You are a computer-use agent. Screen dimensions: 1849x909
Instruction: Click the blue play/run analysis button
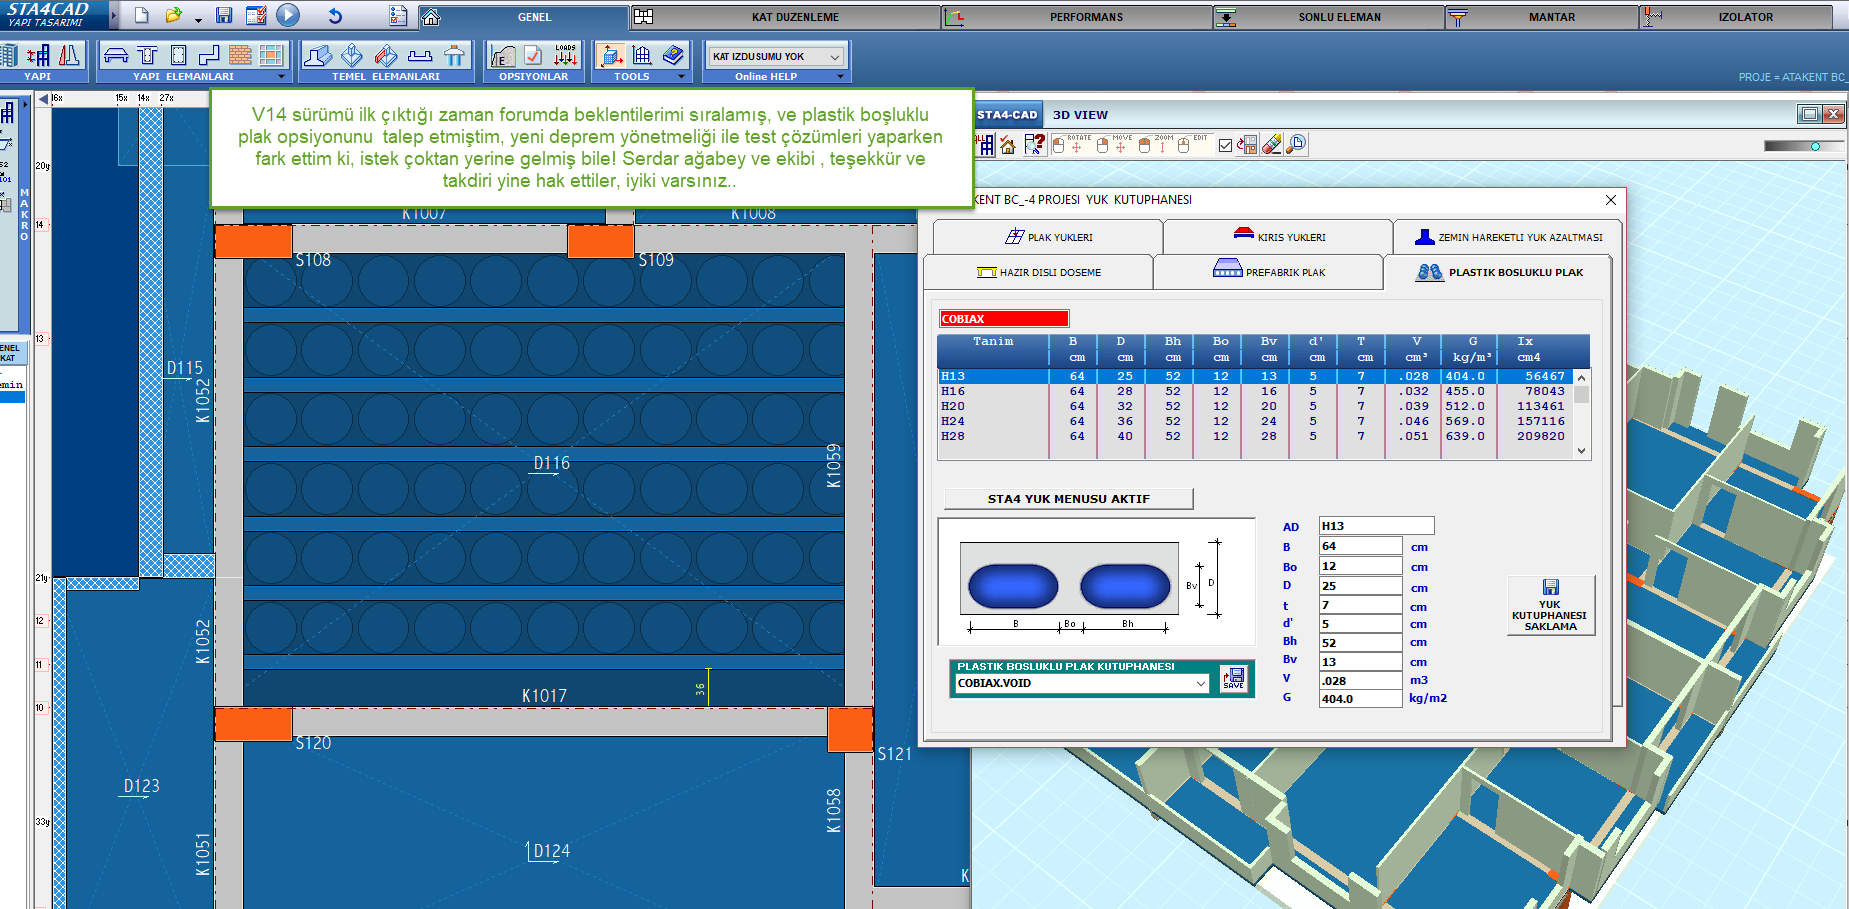coord(288,15)
